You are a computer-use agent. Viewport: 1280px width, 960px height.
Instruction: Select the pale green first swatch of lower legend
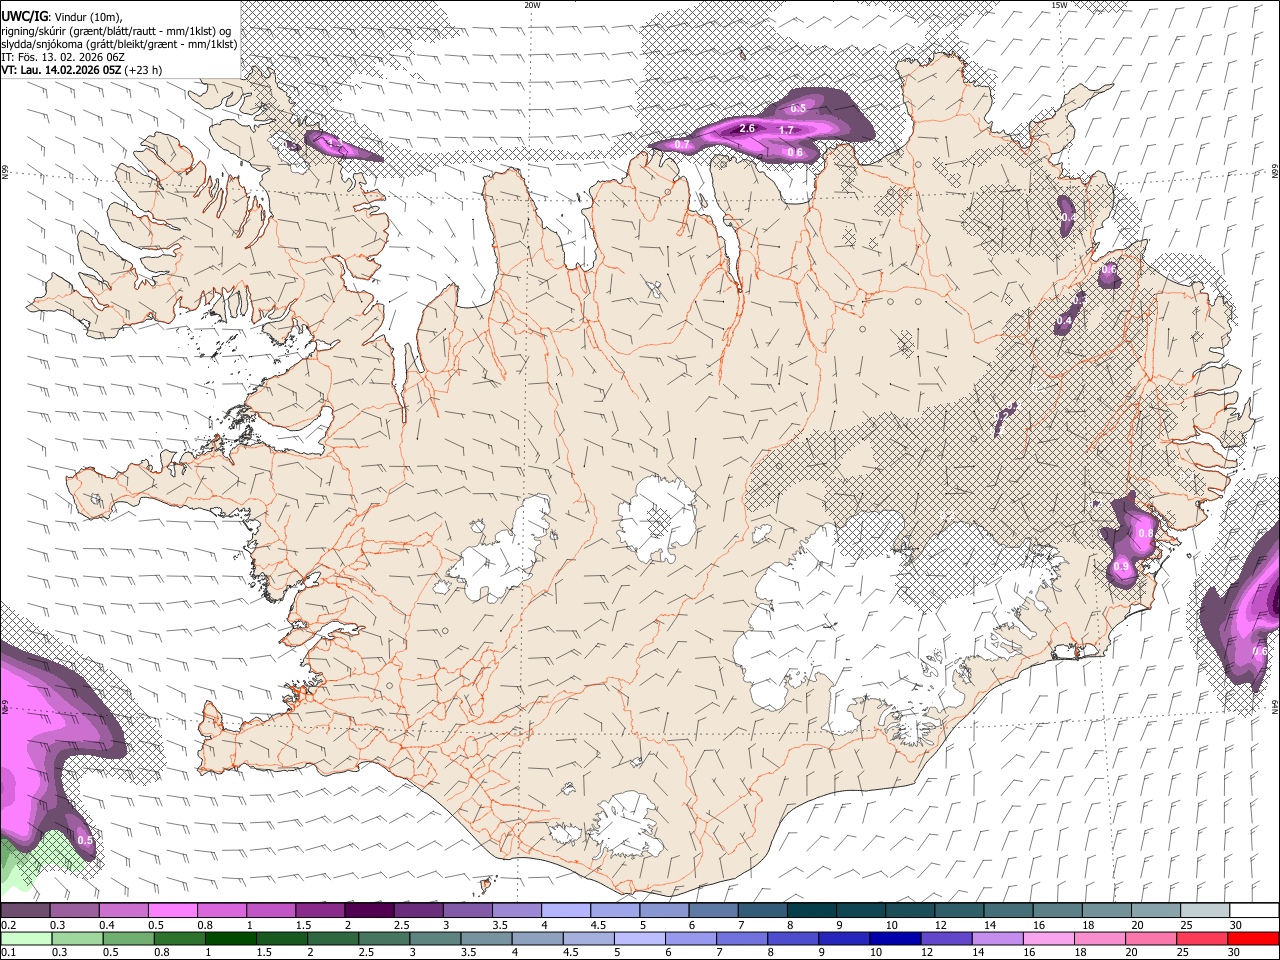tap(26, 938)
